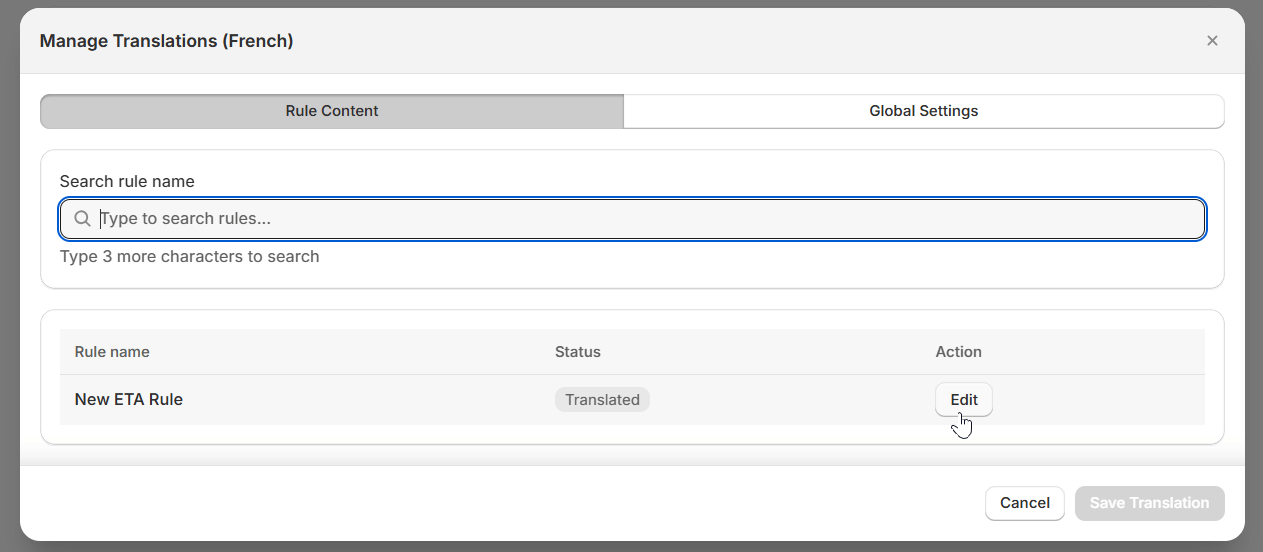Image resolution: width=1263 pixels, height=552 pixels.
Task: Open the Global Settings tab
Action: [x=923, y=111]
